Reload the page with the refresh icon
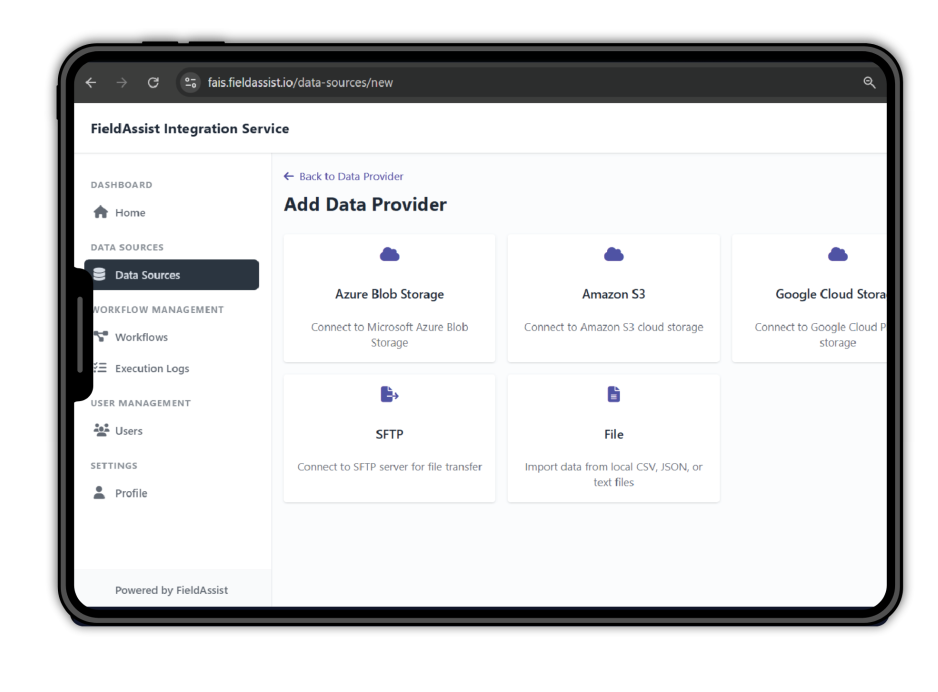938x692 pixels. pyautogui.click(x=153, y=83)
